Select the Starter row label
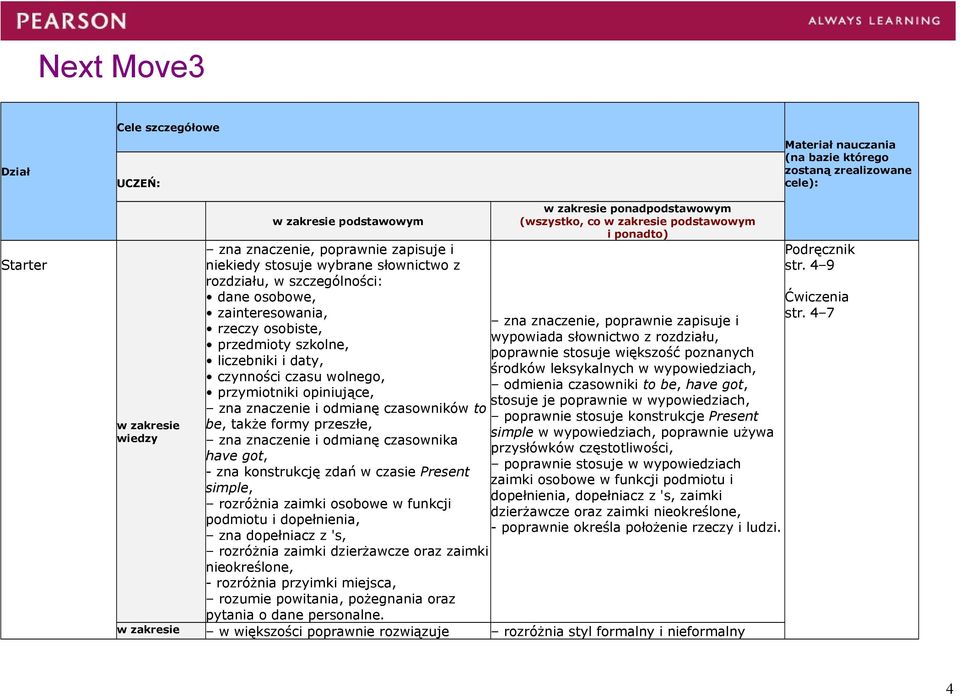 coord(24,265)
